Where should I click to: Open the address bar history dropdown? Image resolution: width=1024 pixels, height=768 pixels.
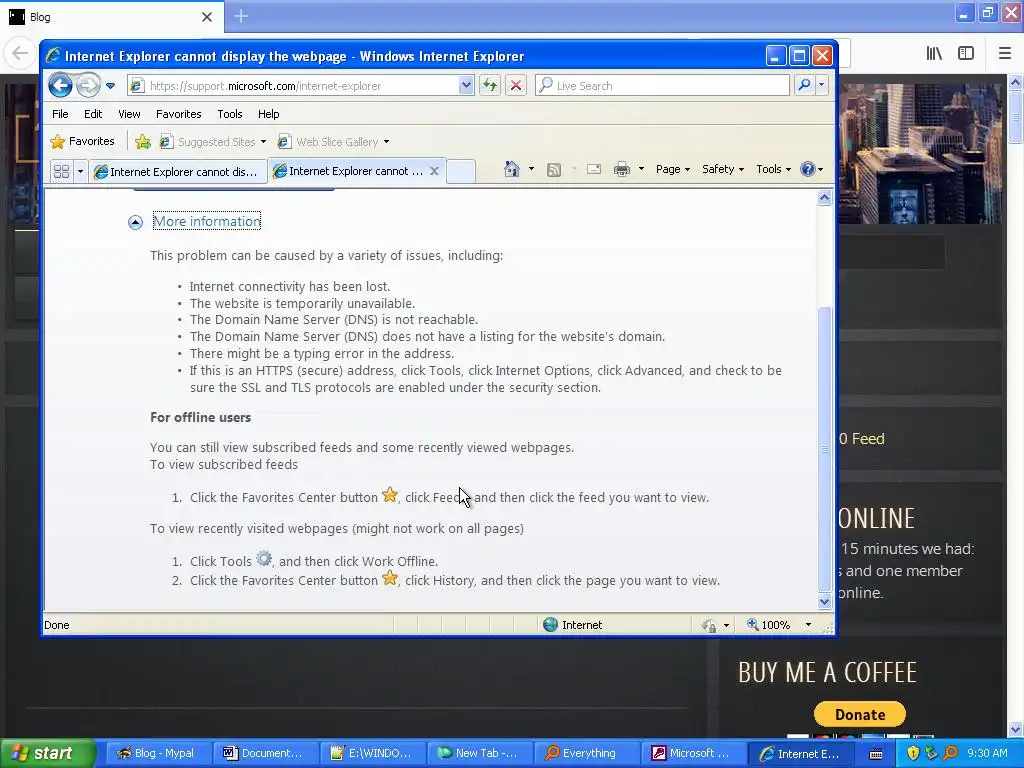[x=466, y=86]
